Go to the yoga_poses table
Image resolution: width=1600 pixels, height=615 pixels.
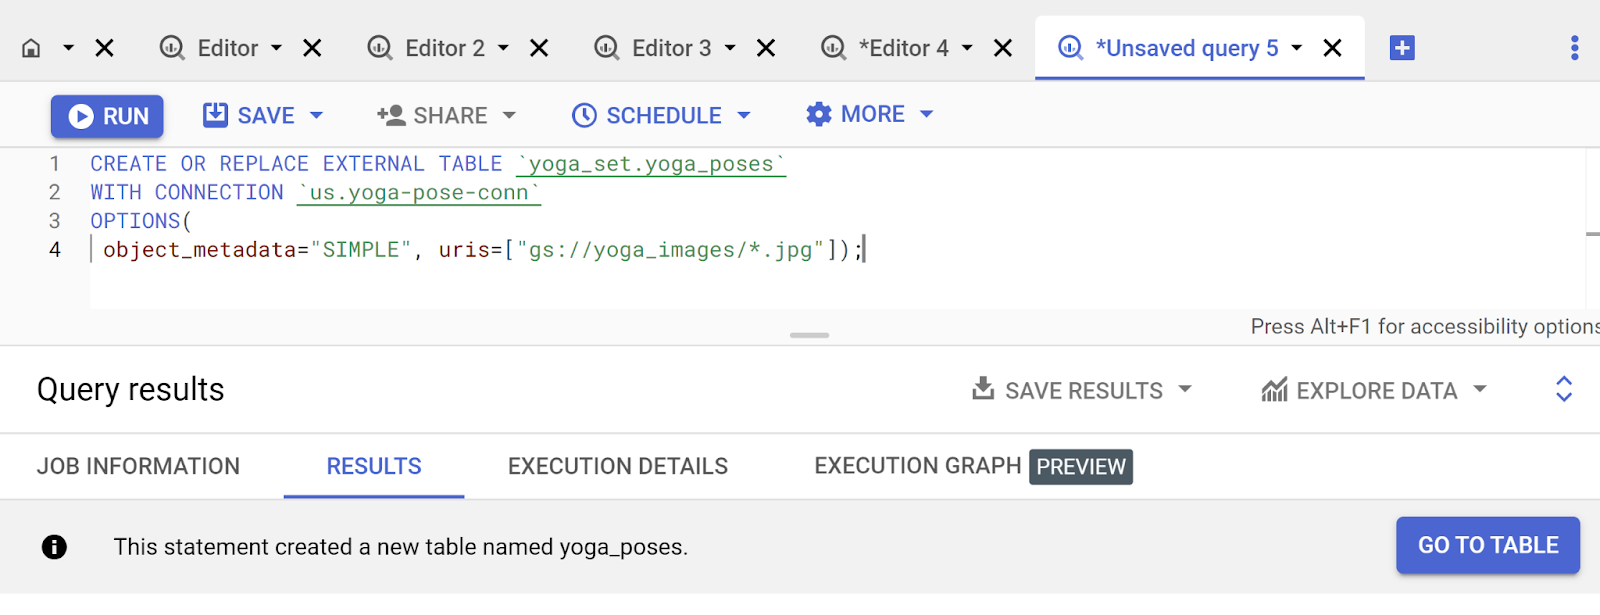tap(1487, 545)
